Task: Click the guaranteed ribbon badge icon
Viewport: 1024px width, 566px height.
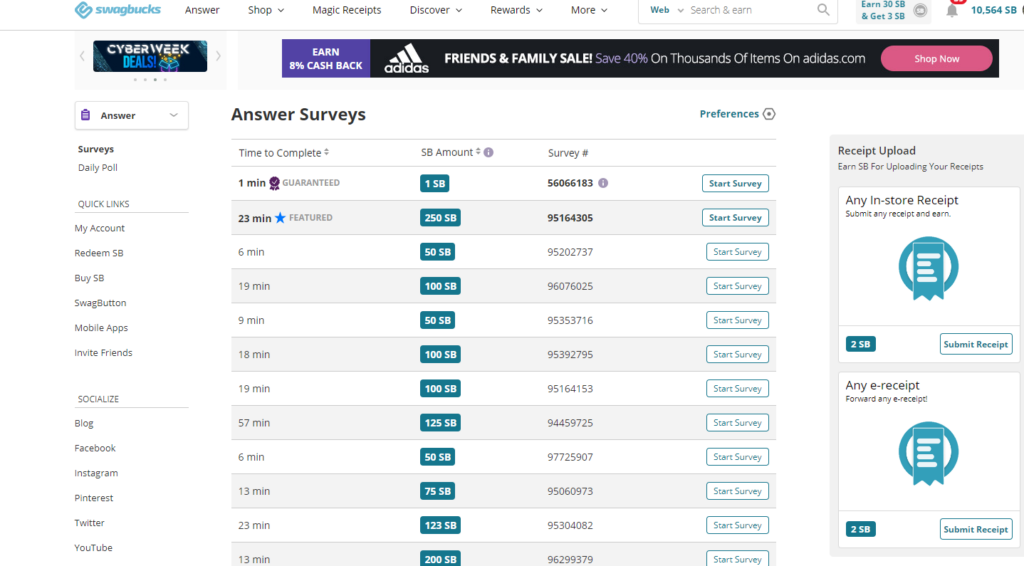Action: coord(275,183)
